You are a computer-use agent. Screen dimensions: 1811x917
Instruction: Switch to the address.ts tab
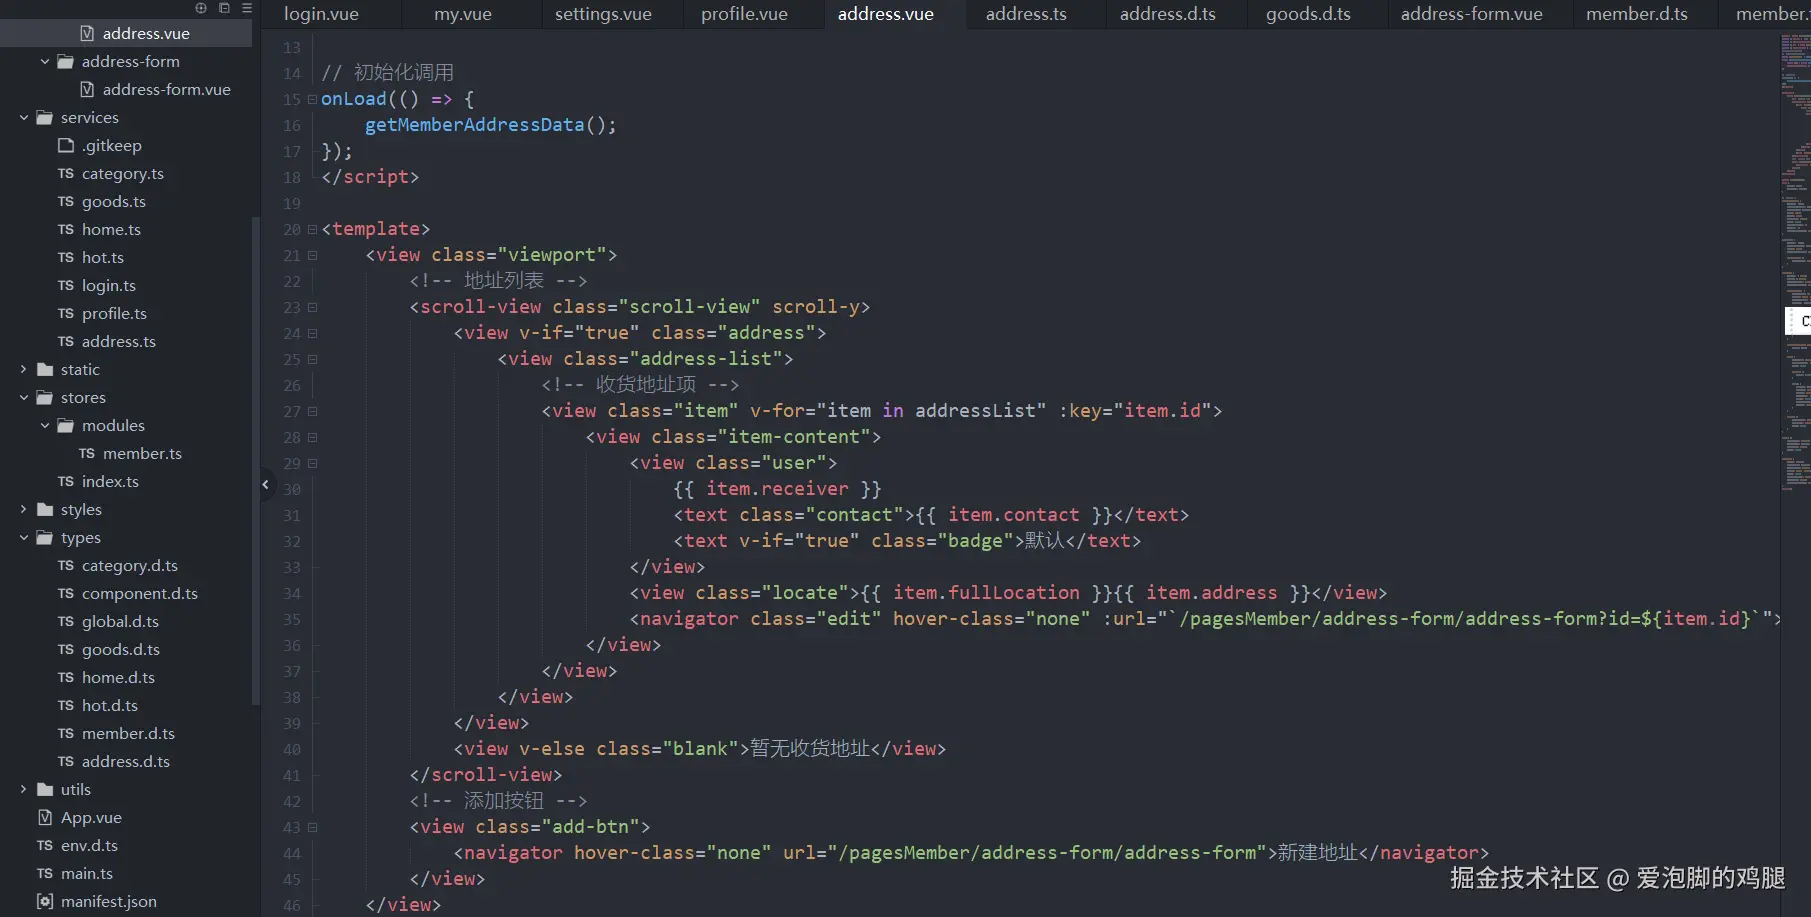pos(1026,14)
